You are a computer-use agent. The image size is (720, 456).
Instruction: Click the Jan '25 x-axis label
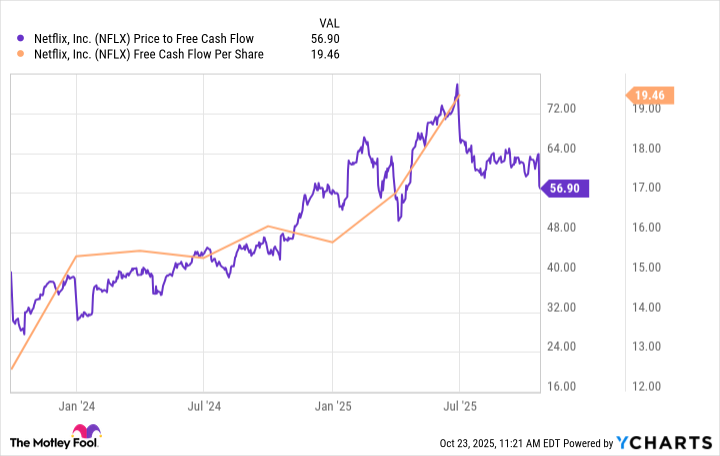[332, 407]
